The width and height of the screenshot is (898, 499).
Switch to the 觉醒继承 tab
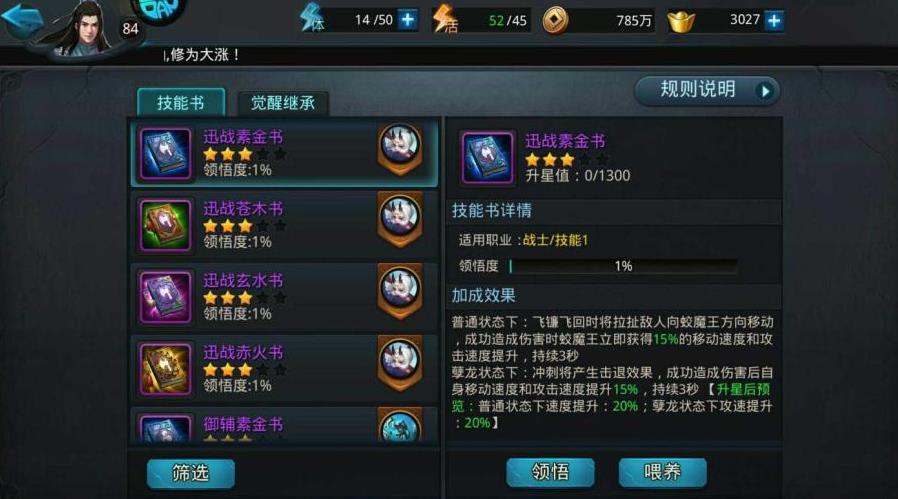283,103
